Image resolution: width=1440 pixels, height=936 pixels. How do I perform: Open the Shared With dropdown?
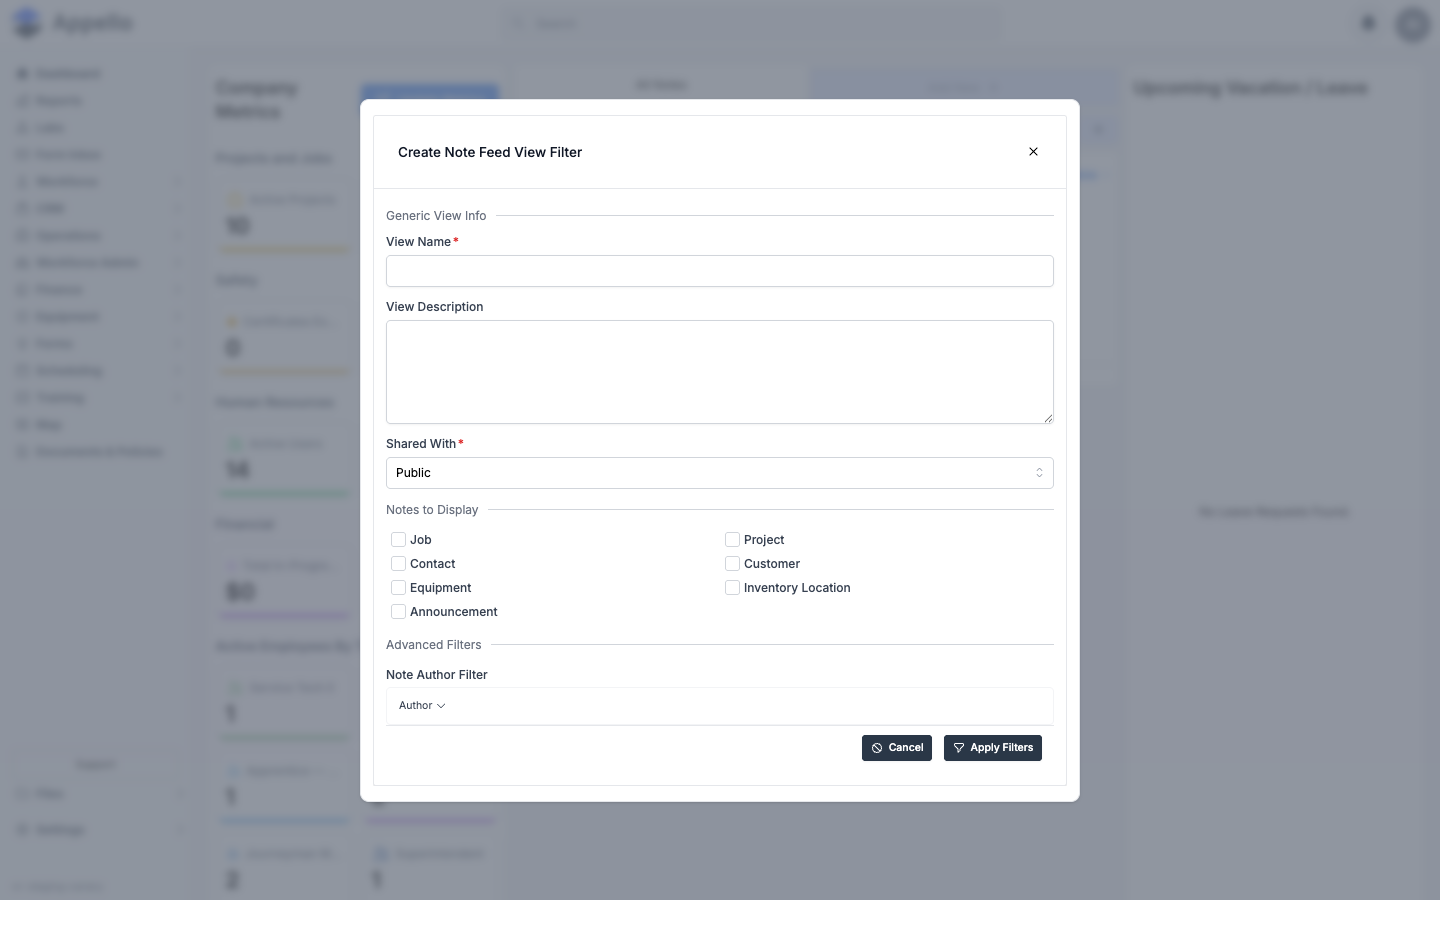[x=720, y=473]
